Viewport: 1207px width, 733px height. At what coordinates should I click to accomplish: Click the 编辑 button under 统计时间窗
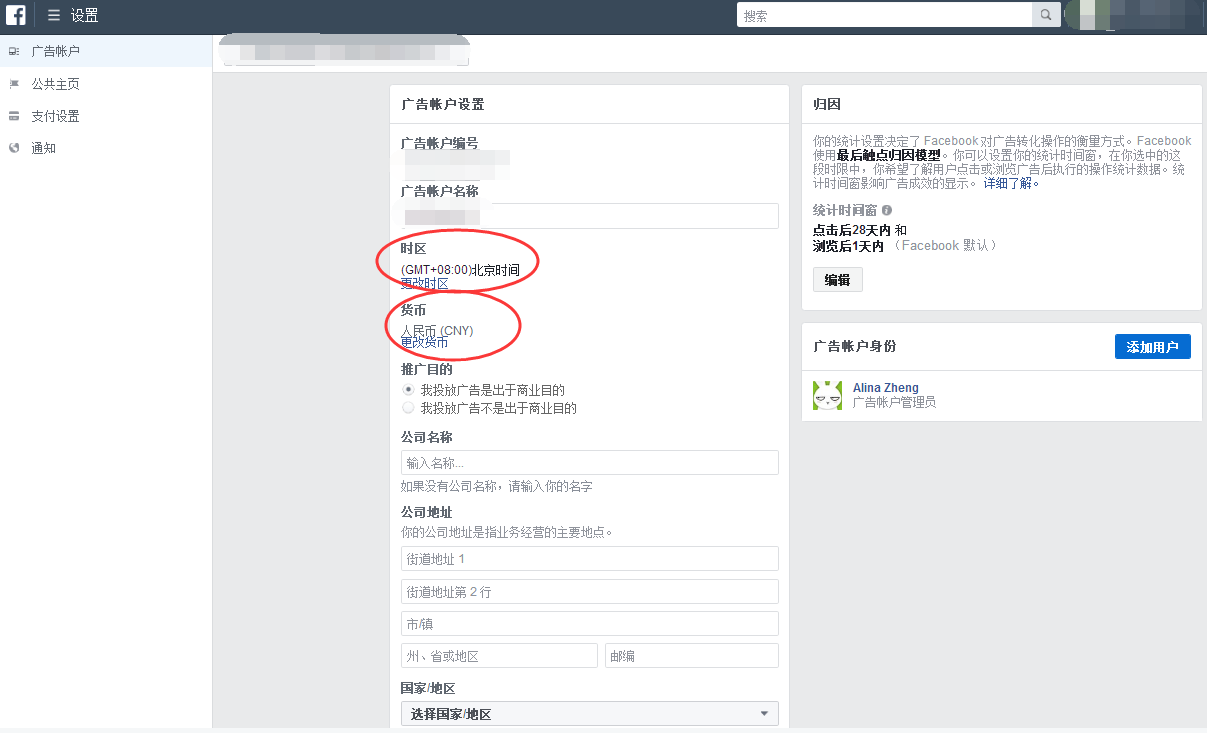pyautogui.click(x=837, y=279)
